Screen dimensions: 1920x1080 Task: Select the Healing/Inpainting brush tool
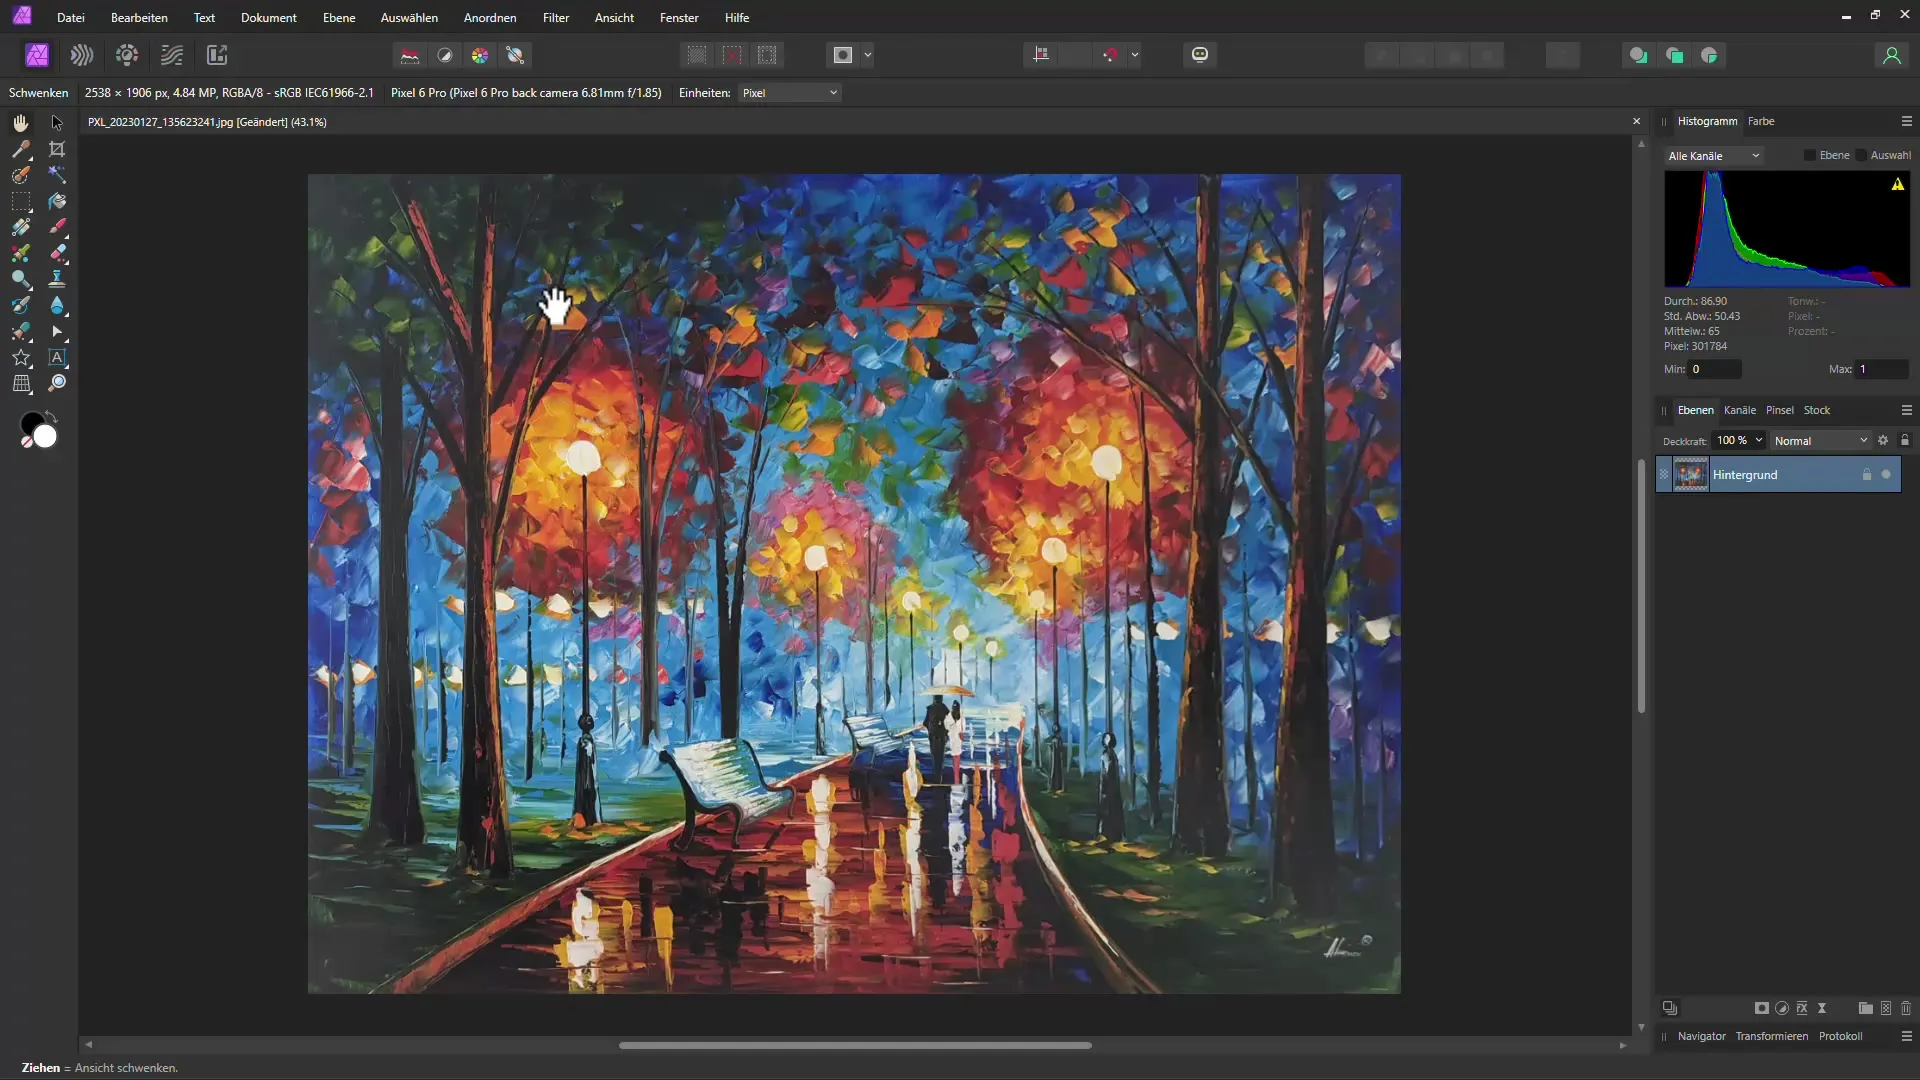point(21,331)
